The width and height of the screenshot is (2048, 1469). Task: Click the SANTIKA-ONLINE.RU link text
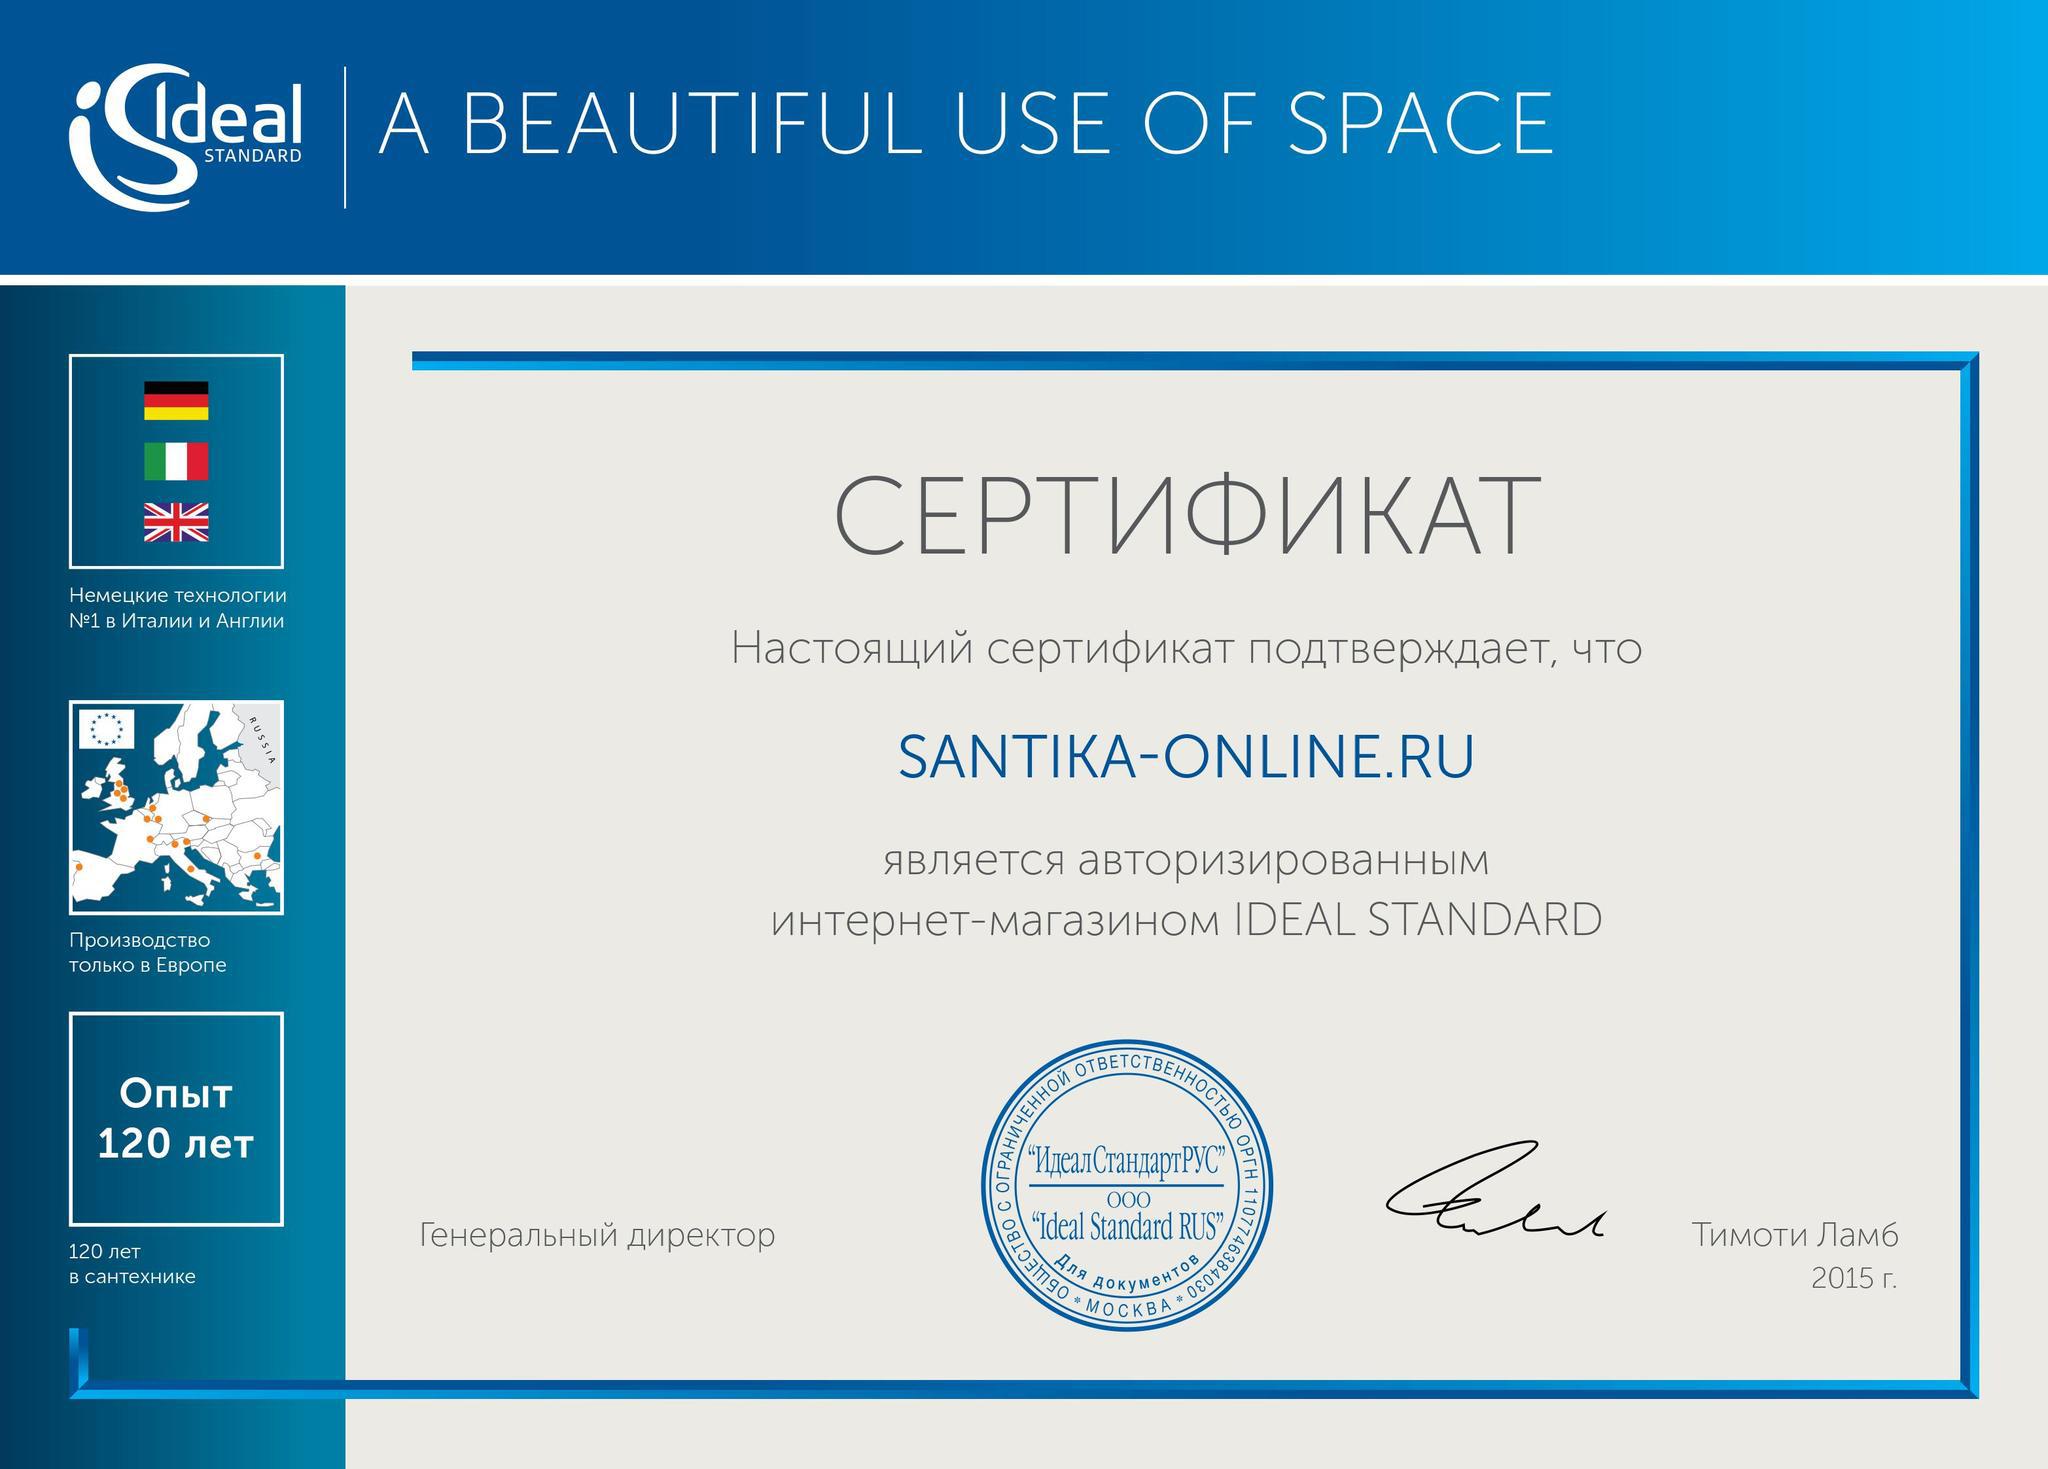pyautogui.click(x=1186, y=756)
